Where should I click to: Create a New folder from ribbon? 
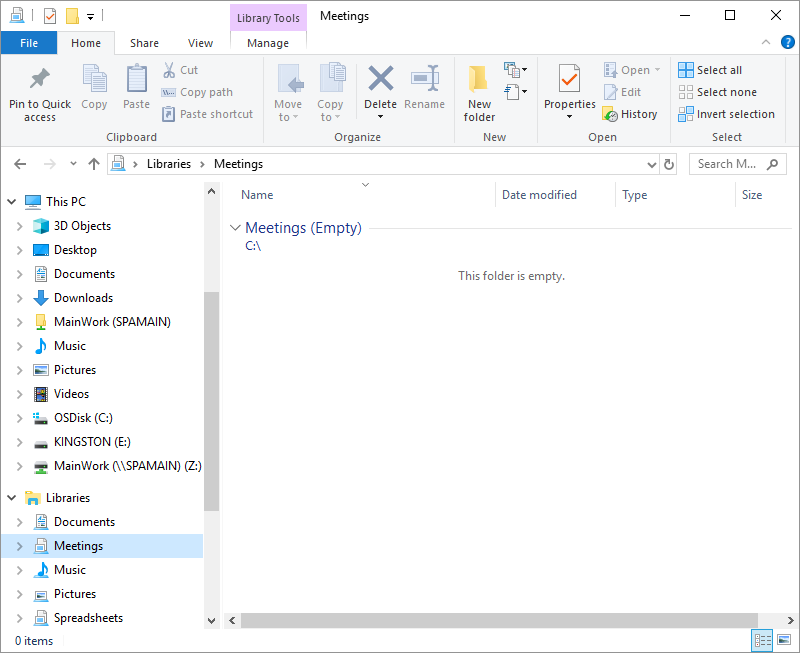(x=479, y=94)
